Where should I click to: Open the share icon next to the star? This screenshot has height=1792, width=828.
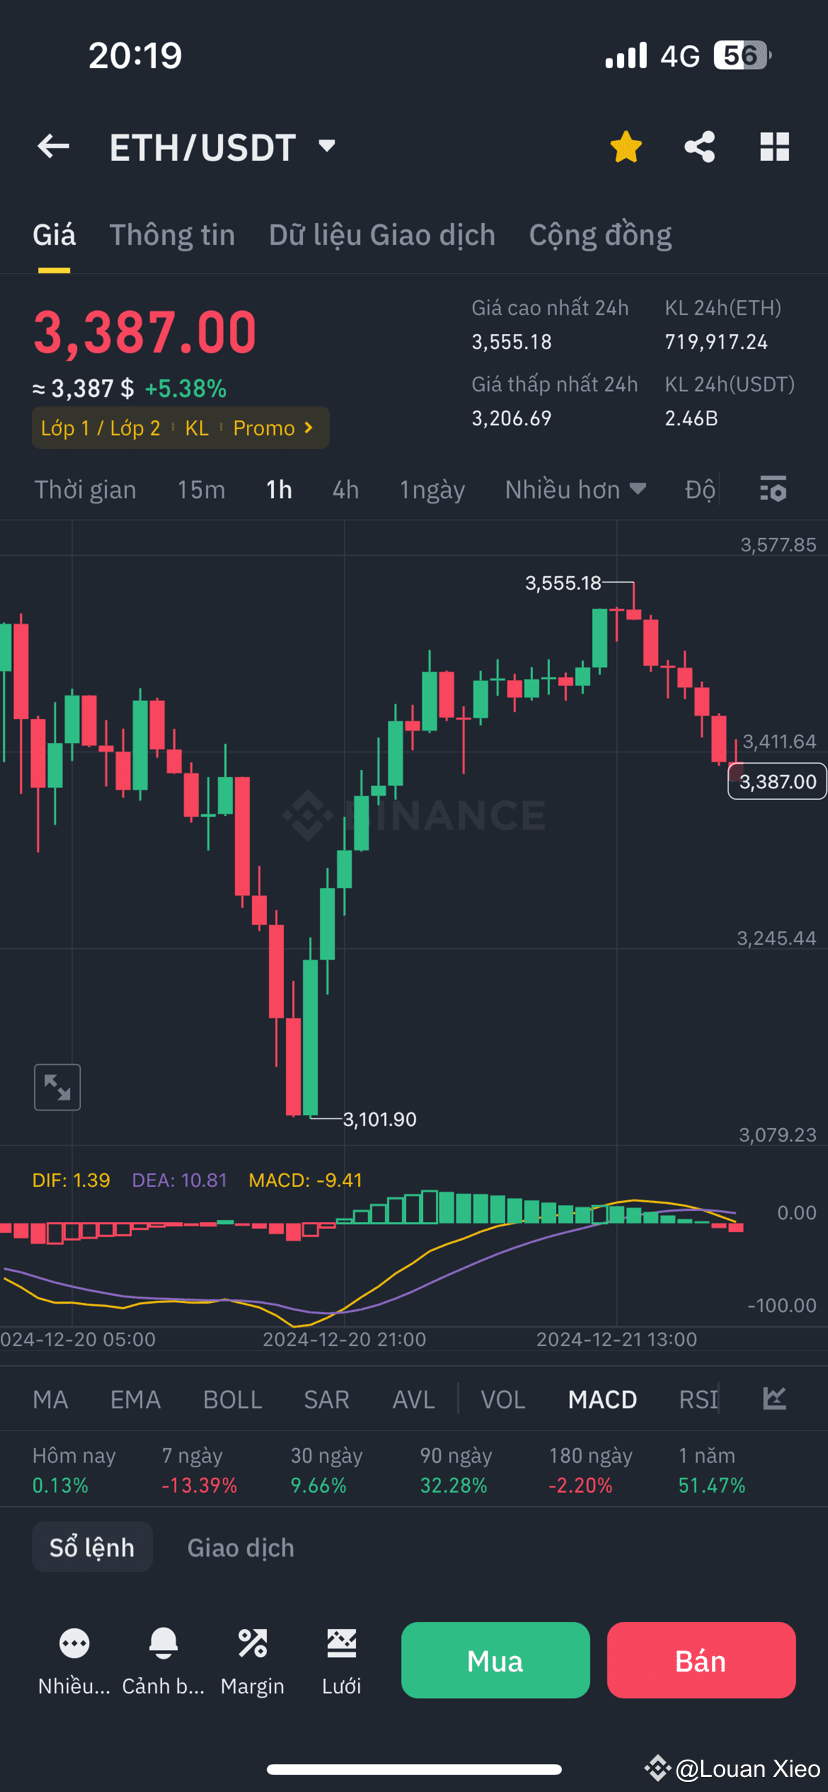point(699,146)
